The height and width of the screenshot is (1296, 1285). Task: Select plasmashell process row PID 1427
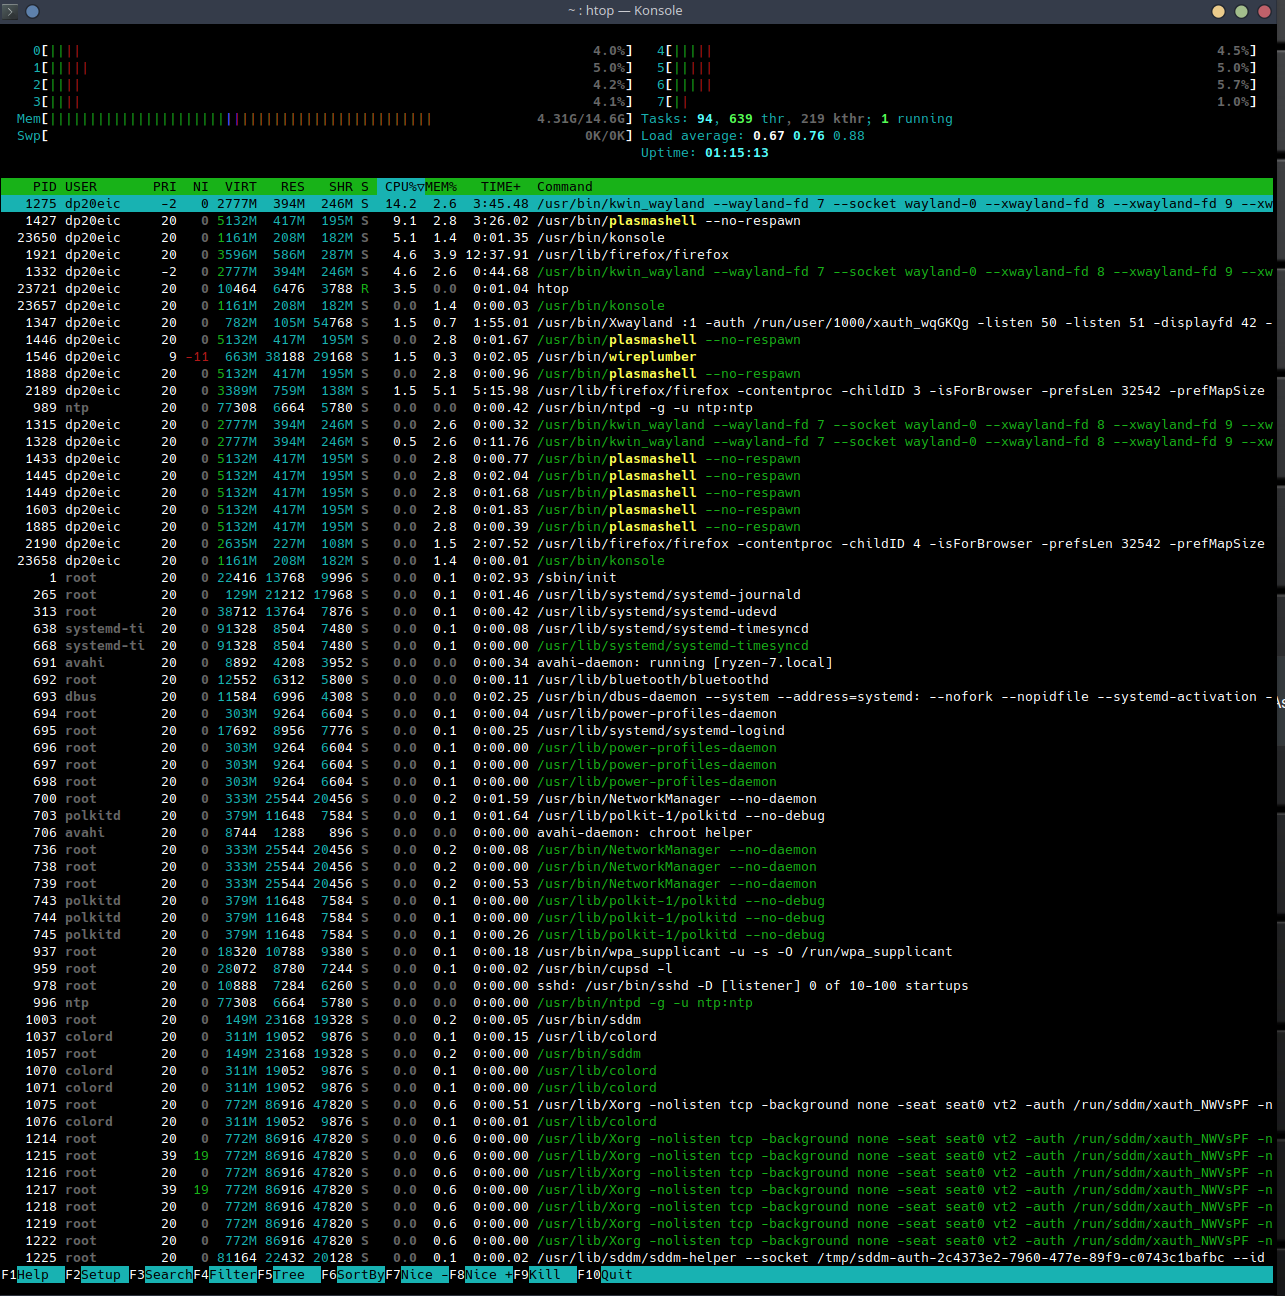coord(637,221)
